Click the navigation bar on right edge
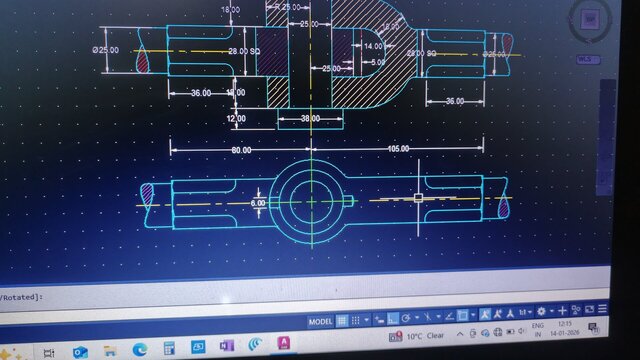 pos(607,137)
